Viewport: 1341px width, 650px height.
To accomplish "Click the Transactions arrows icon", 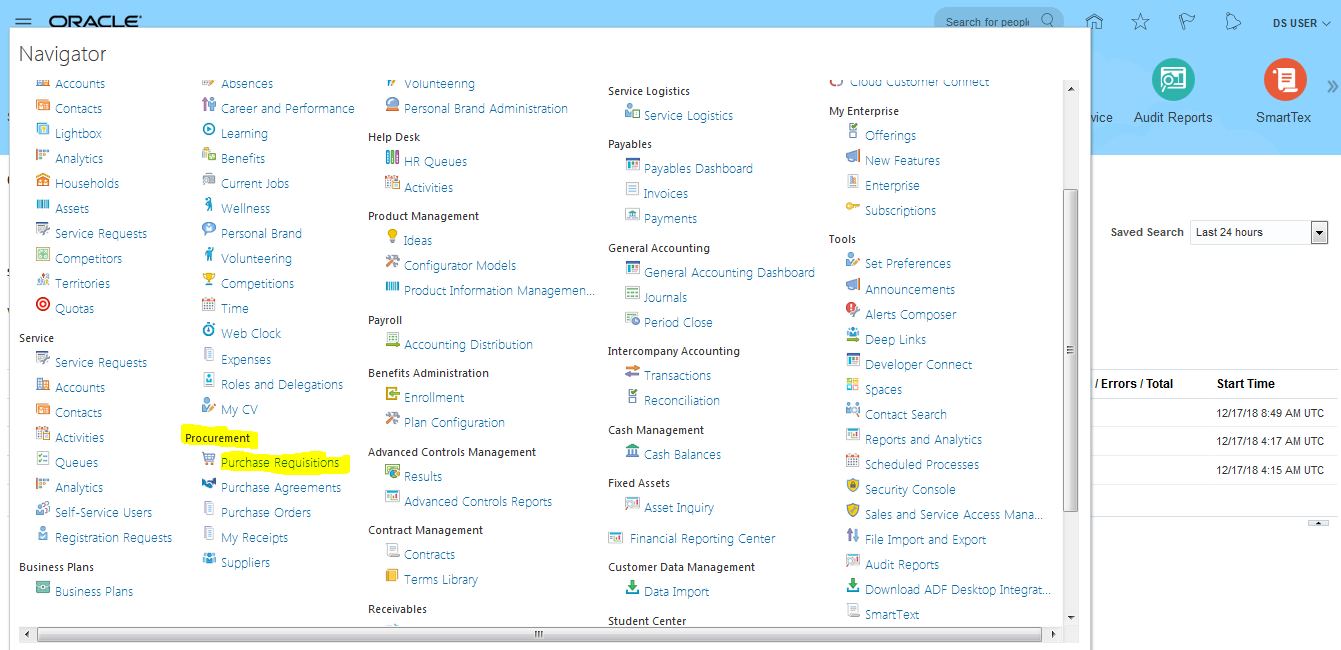I will tap(632, 373).
